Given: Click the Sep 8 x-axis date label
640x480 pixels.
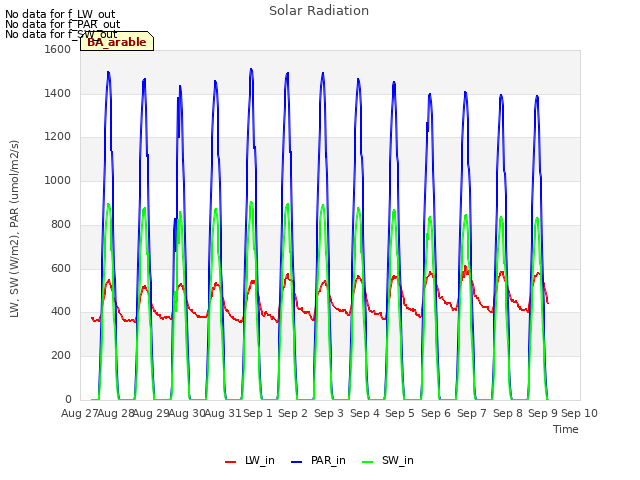Looking at the screenshot, I should click(508, 413).
